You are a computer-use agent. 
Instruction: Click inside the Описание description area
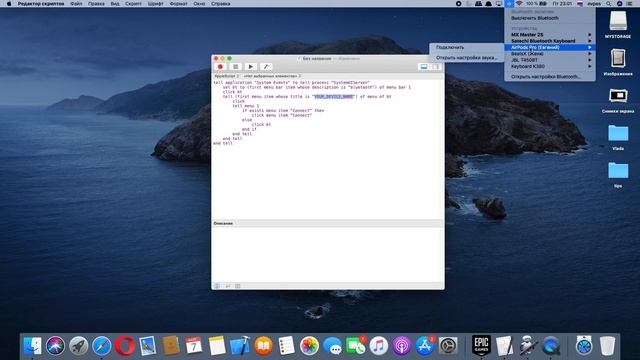(x=328, y=254)
